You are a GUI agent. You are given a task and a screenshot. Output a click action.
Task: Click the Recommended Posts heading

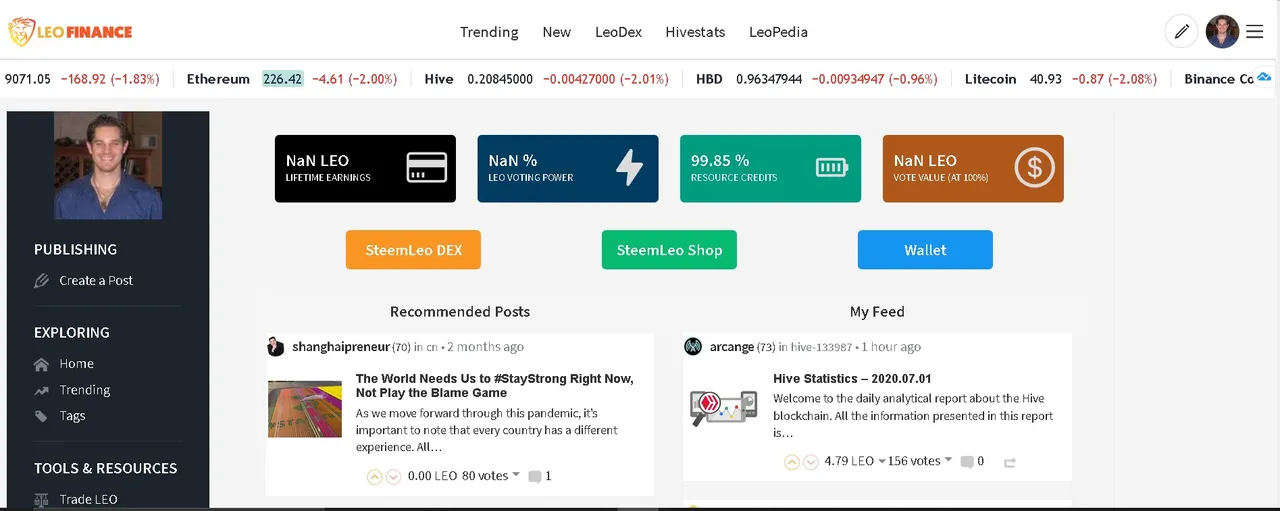point(460,312)
